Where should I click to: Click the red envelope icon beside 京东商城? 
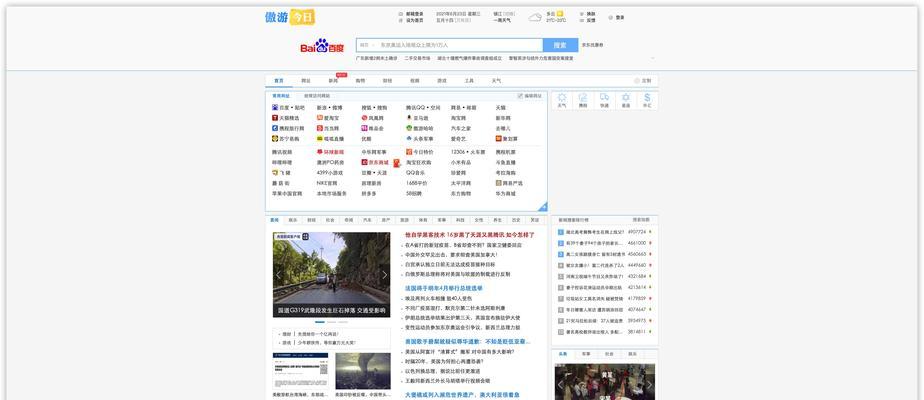pos(397,163)
